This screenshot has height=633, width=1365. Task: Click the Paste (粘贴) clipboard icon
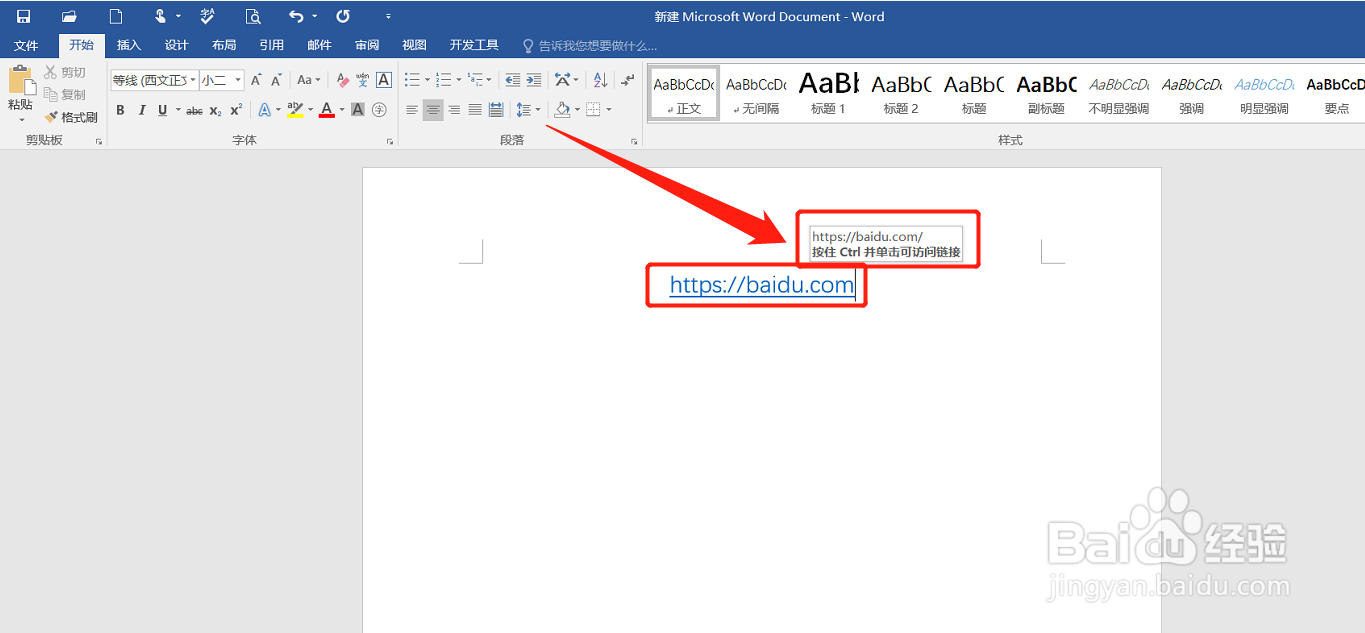(x=21, y=80)
